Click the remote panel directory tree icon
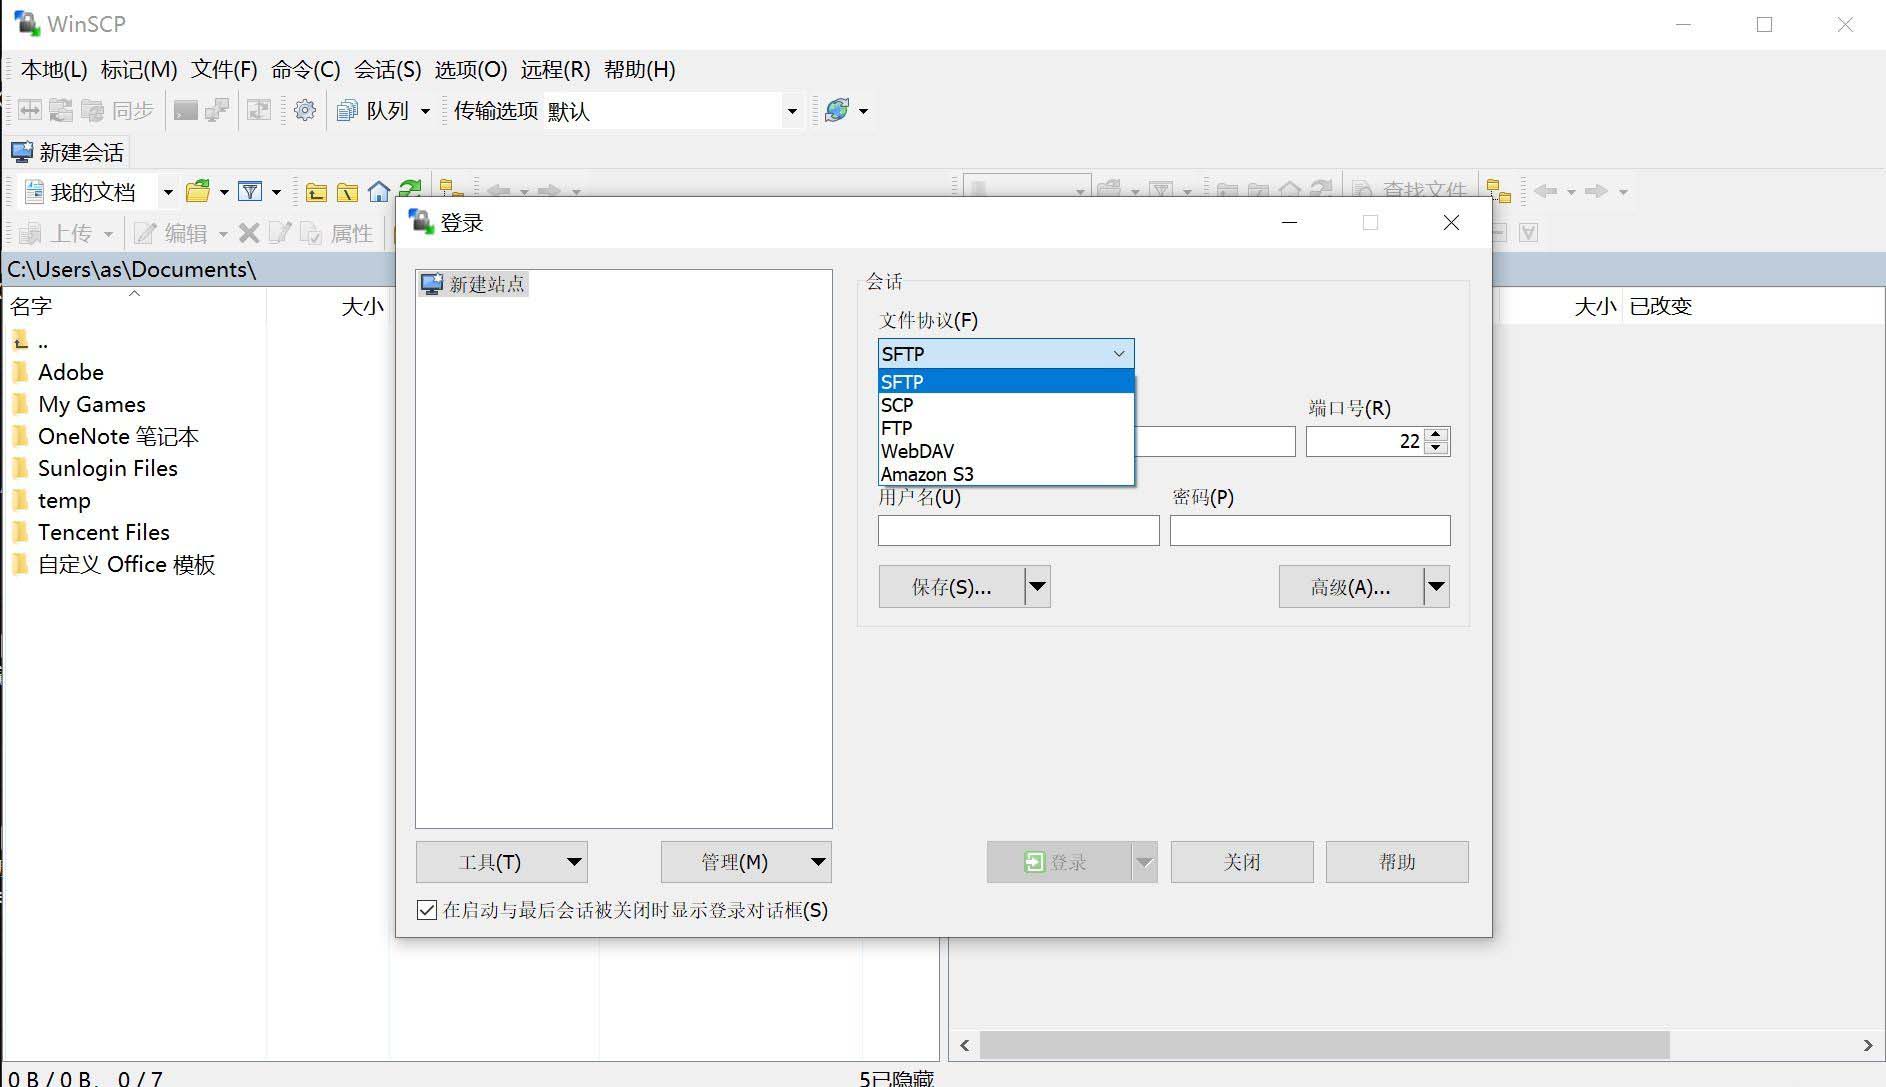 1498,191
